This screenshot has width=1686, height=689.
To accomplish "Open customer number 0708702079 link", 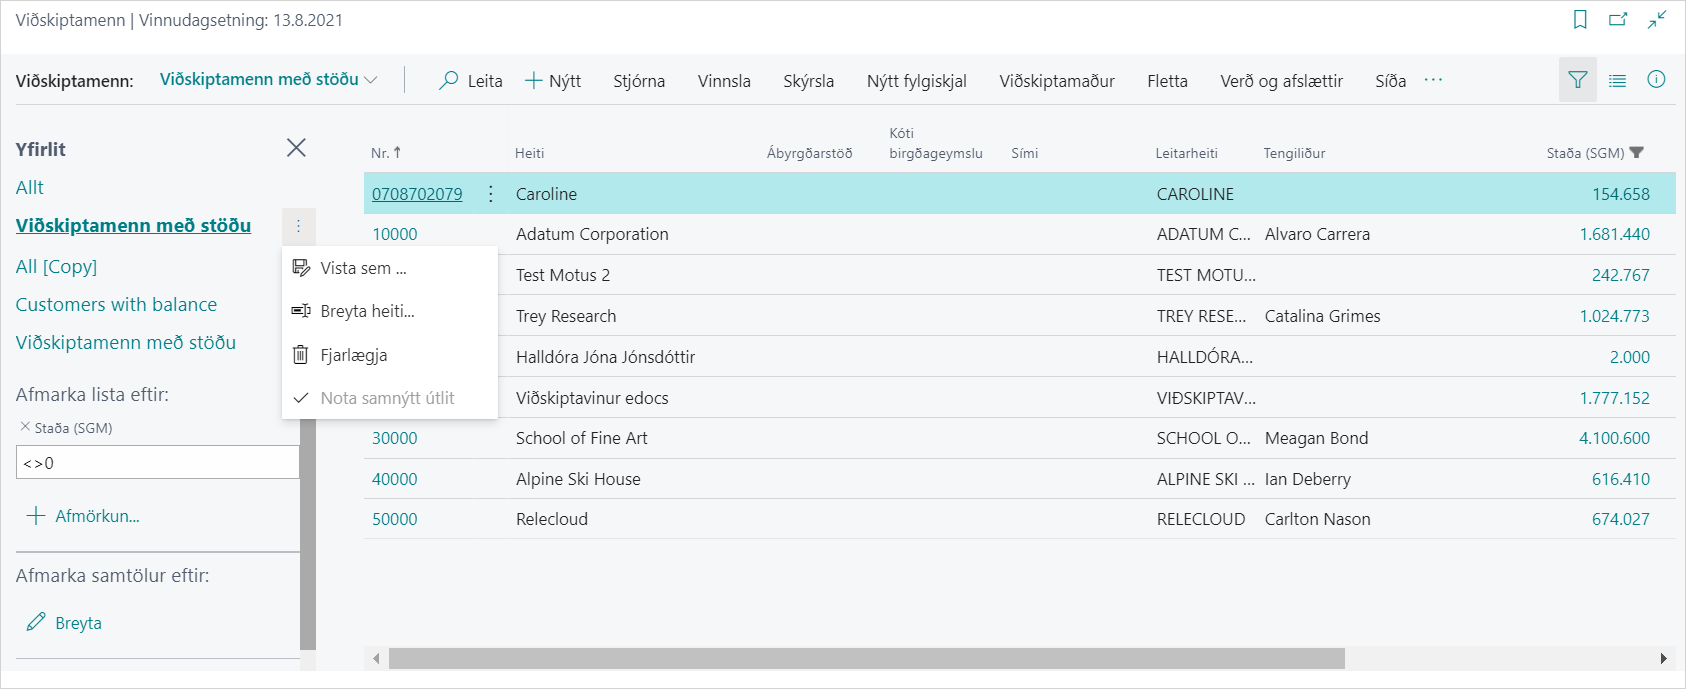I will (x=417, y=194).
